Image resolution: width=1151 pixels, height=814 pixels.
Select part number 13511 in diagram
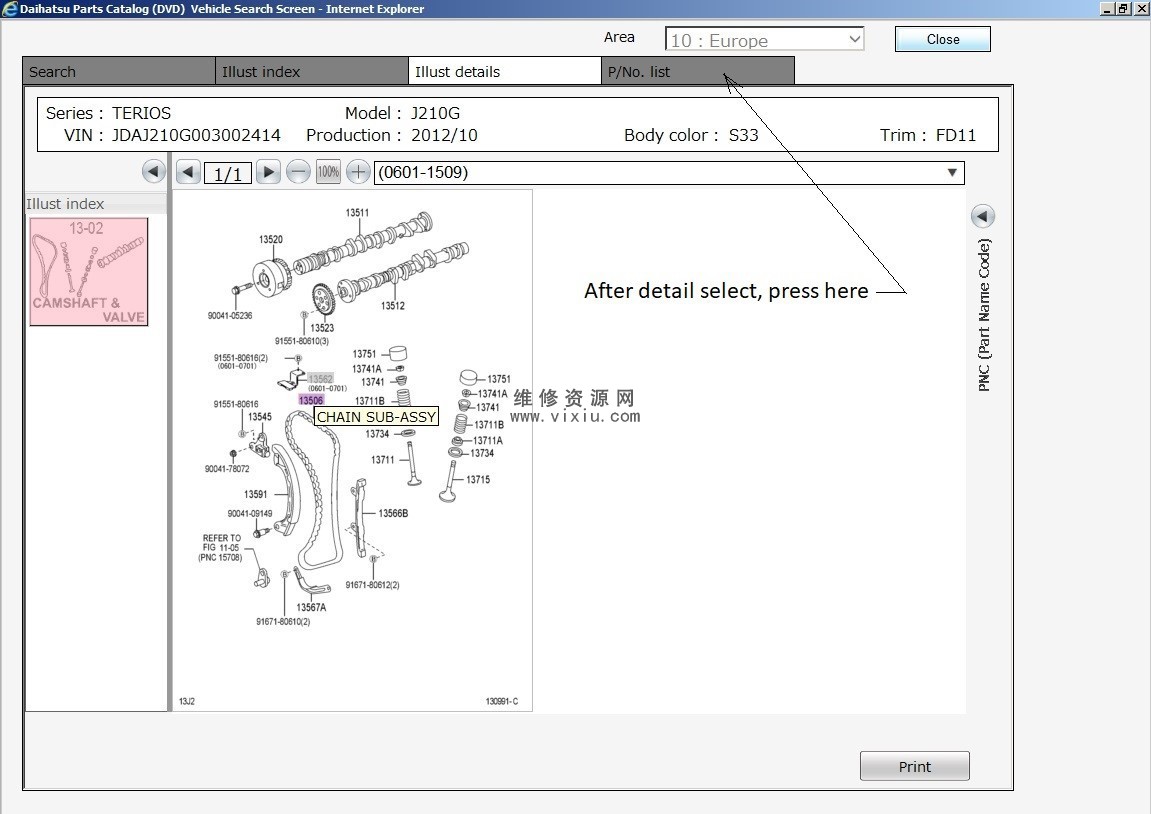tap(357, 213)
